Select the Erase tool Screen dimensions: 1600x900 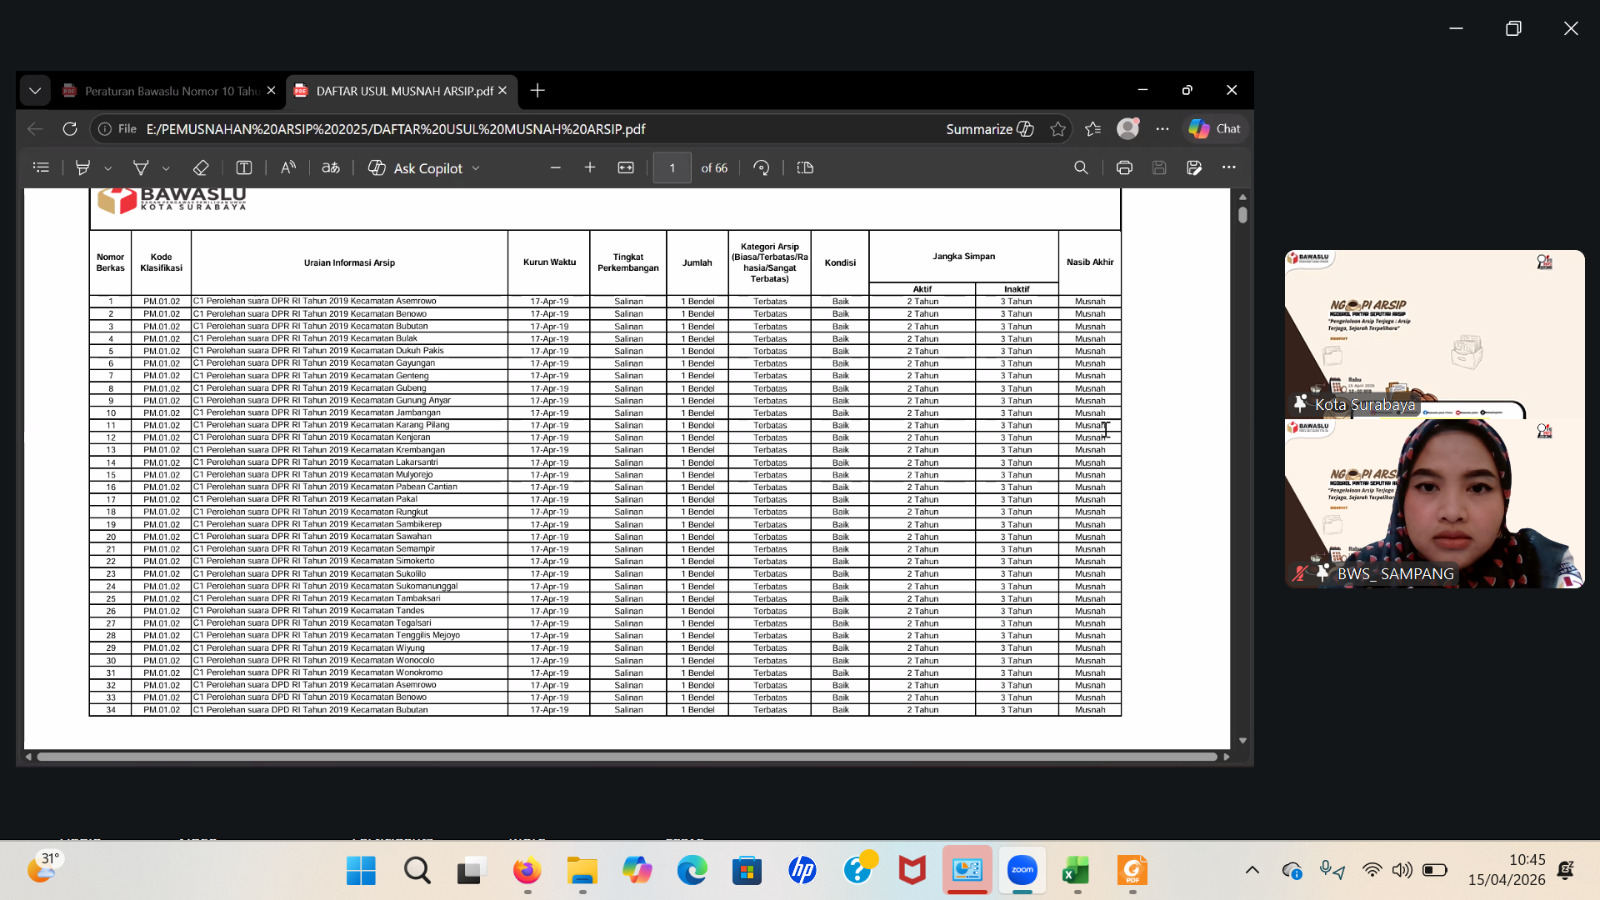(x=200, y=168)
